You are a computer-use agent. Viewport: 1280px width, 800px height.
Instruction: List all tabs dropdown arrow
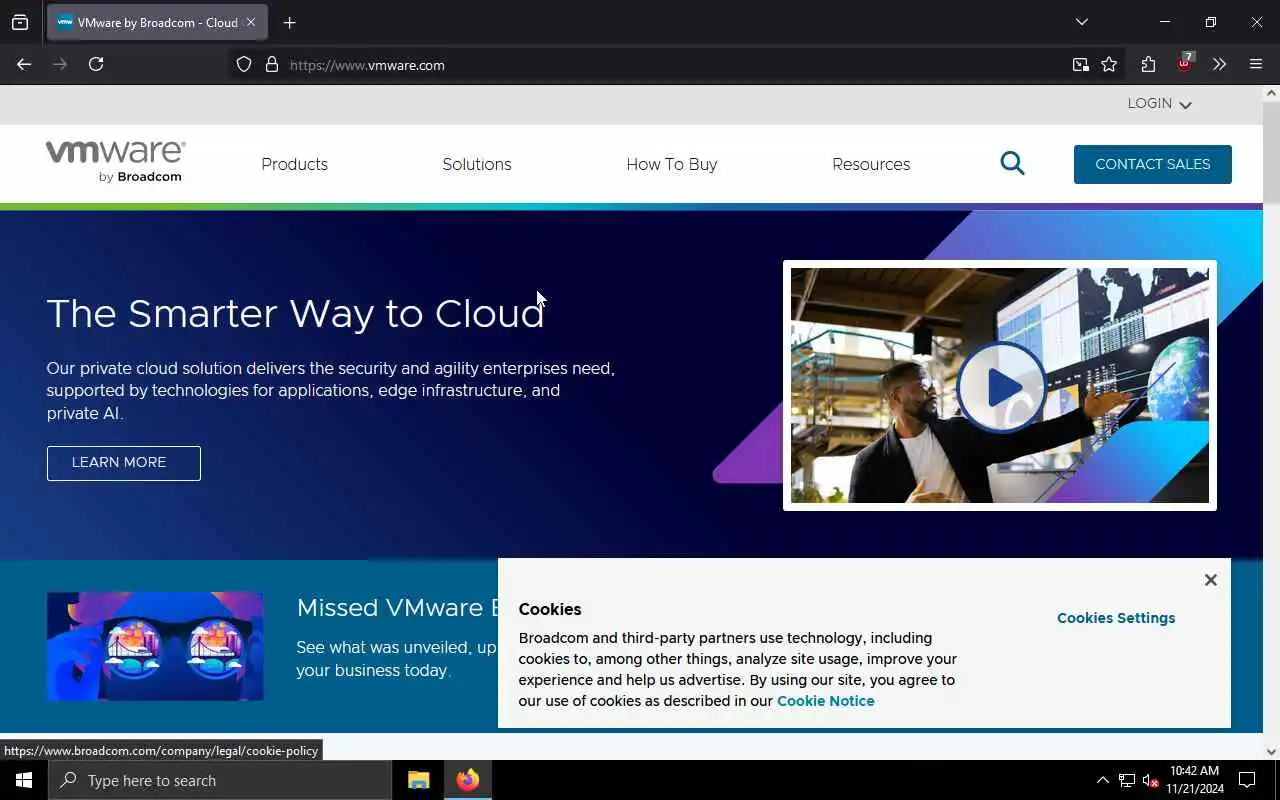click(1082, 22)
